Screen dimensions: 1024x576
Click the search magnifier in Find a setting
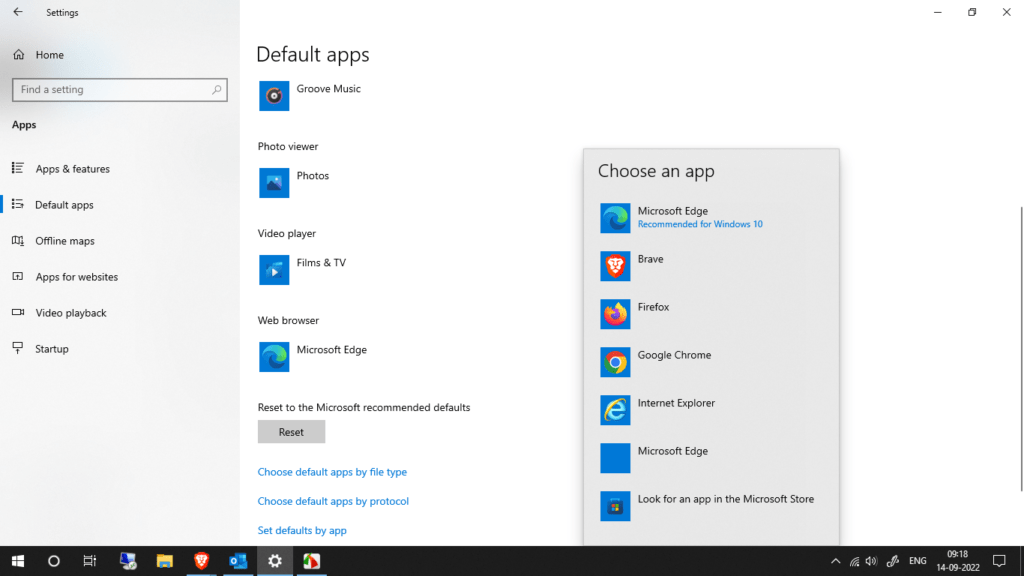point(217,89)
